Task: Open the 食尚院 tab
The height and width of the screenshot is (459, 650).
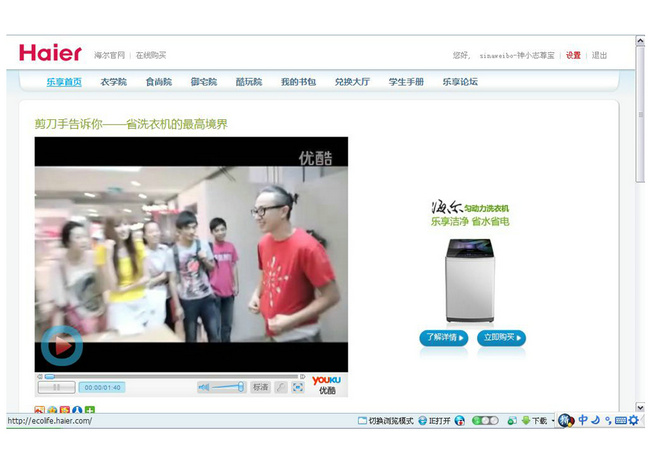Action: tap(159, 82)
